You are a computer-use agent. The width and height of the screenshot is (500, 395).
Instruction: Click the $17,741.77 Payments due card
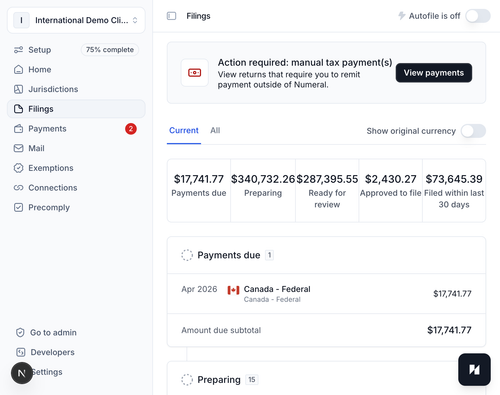pos(199,190)
